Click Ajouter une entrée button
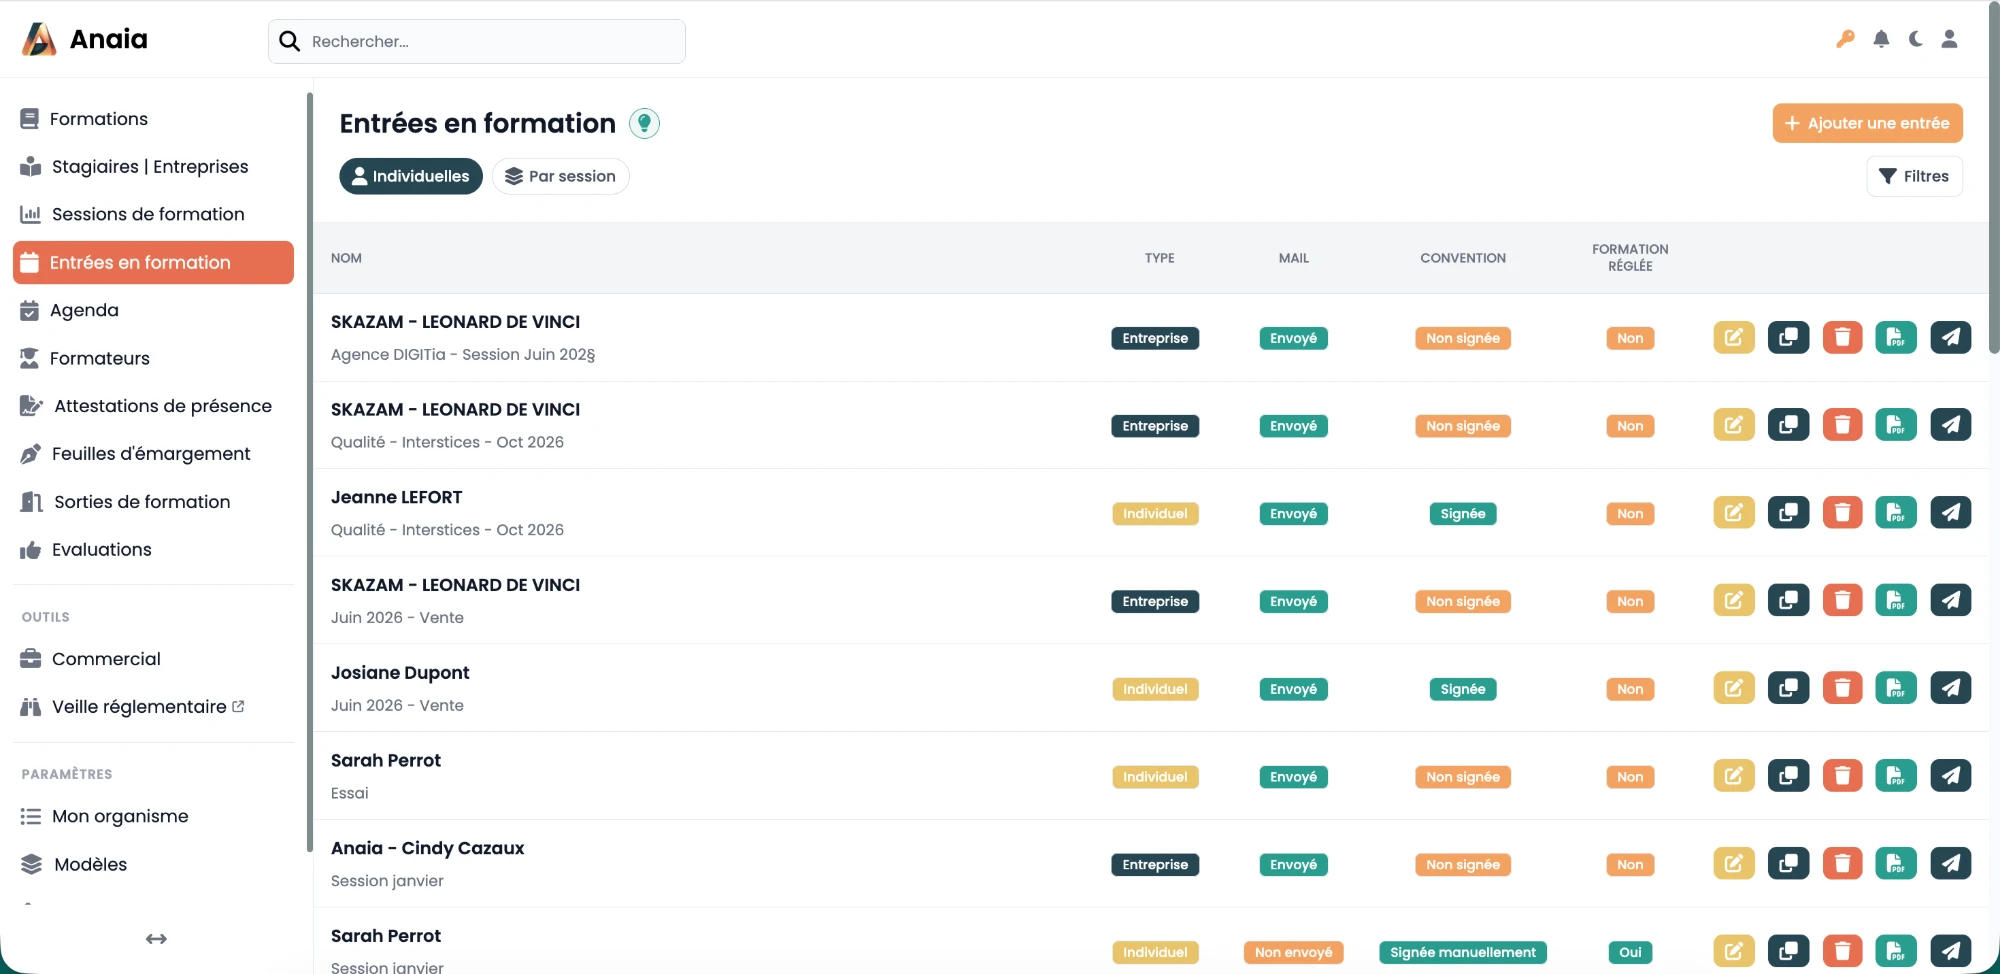The width and height of the screenshot is (2000, 974). (x=1867, y=123)
